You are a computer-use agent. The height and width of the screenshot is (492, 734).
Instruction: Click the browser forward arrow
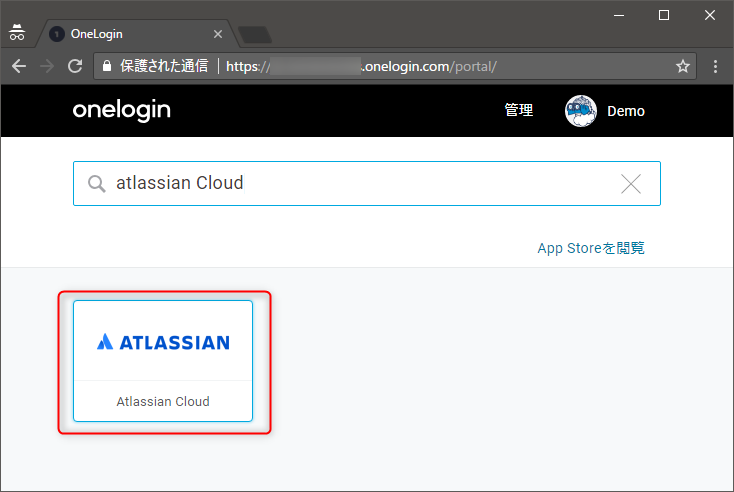coord(47,66)
